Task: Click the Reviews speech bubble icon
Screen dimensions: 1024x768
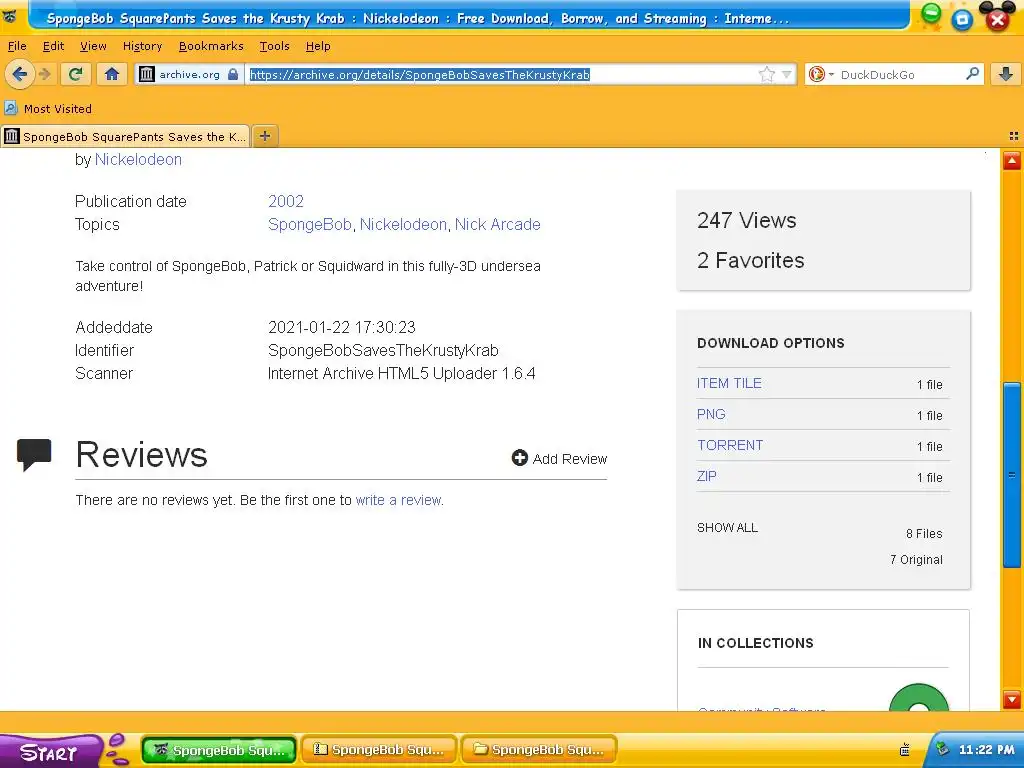Action: [34, 455]
